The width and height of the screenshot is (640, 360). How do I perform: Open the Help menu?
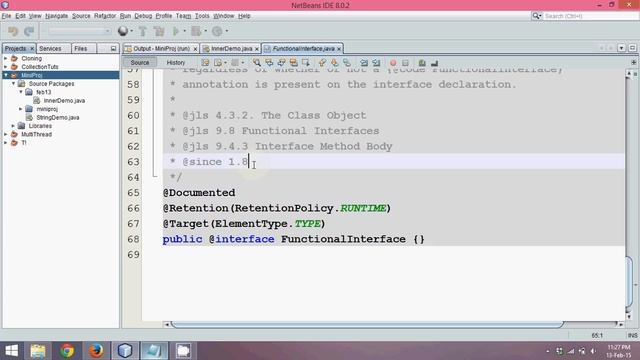point(244,16)
